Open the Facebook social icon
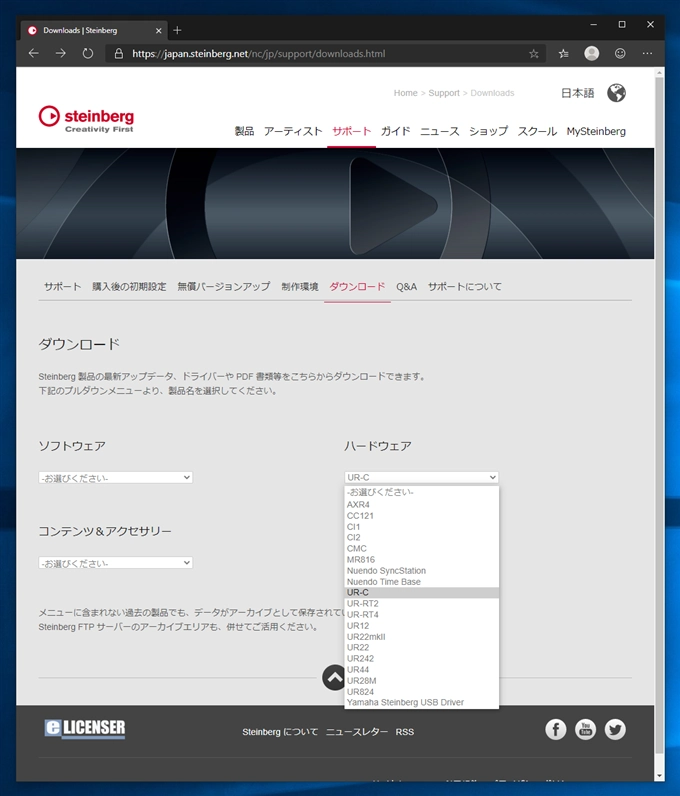Screen dimensions: 680x796 pyautogui.click(x=556, y=729)
